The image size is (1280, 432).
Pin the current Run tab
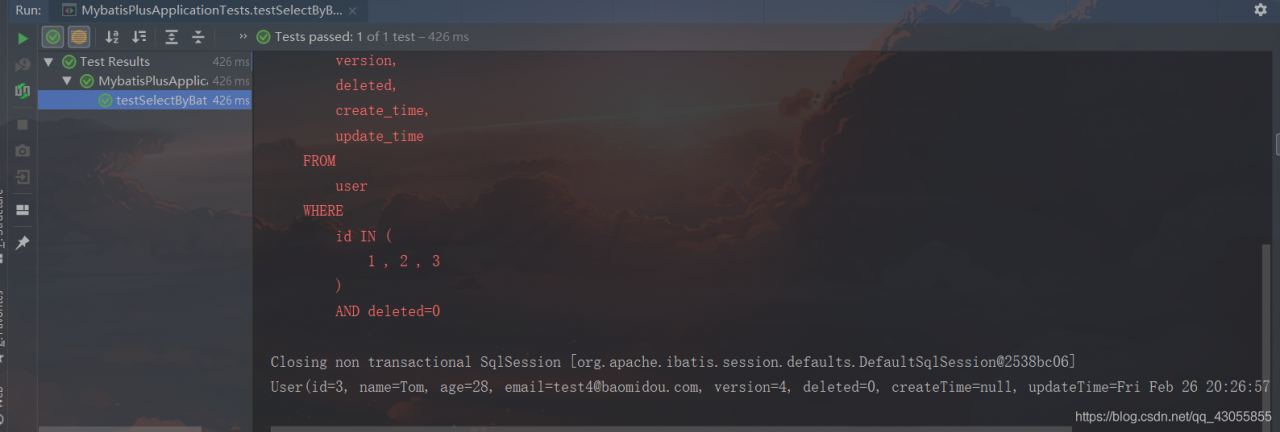coord(22,243)
